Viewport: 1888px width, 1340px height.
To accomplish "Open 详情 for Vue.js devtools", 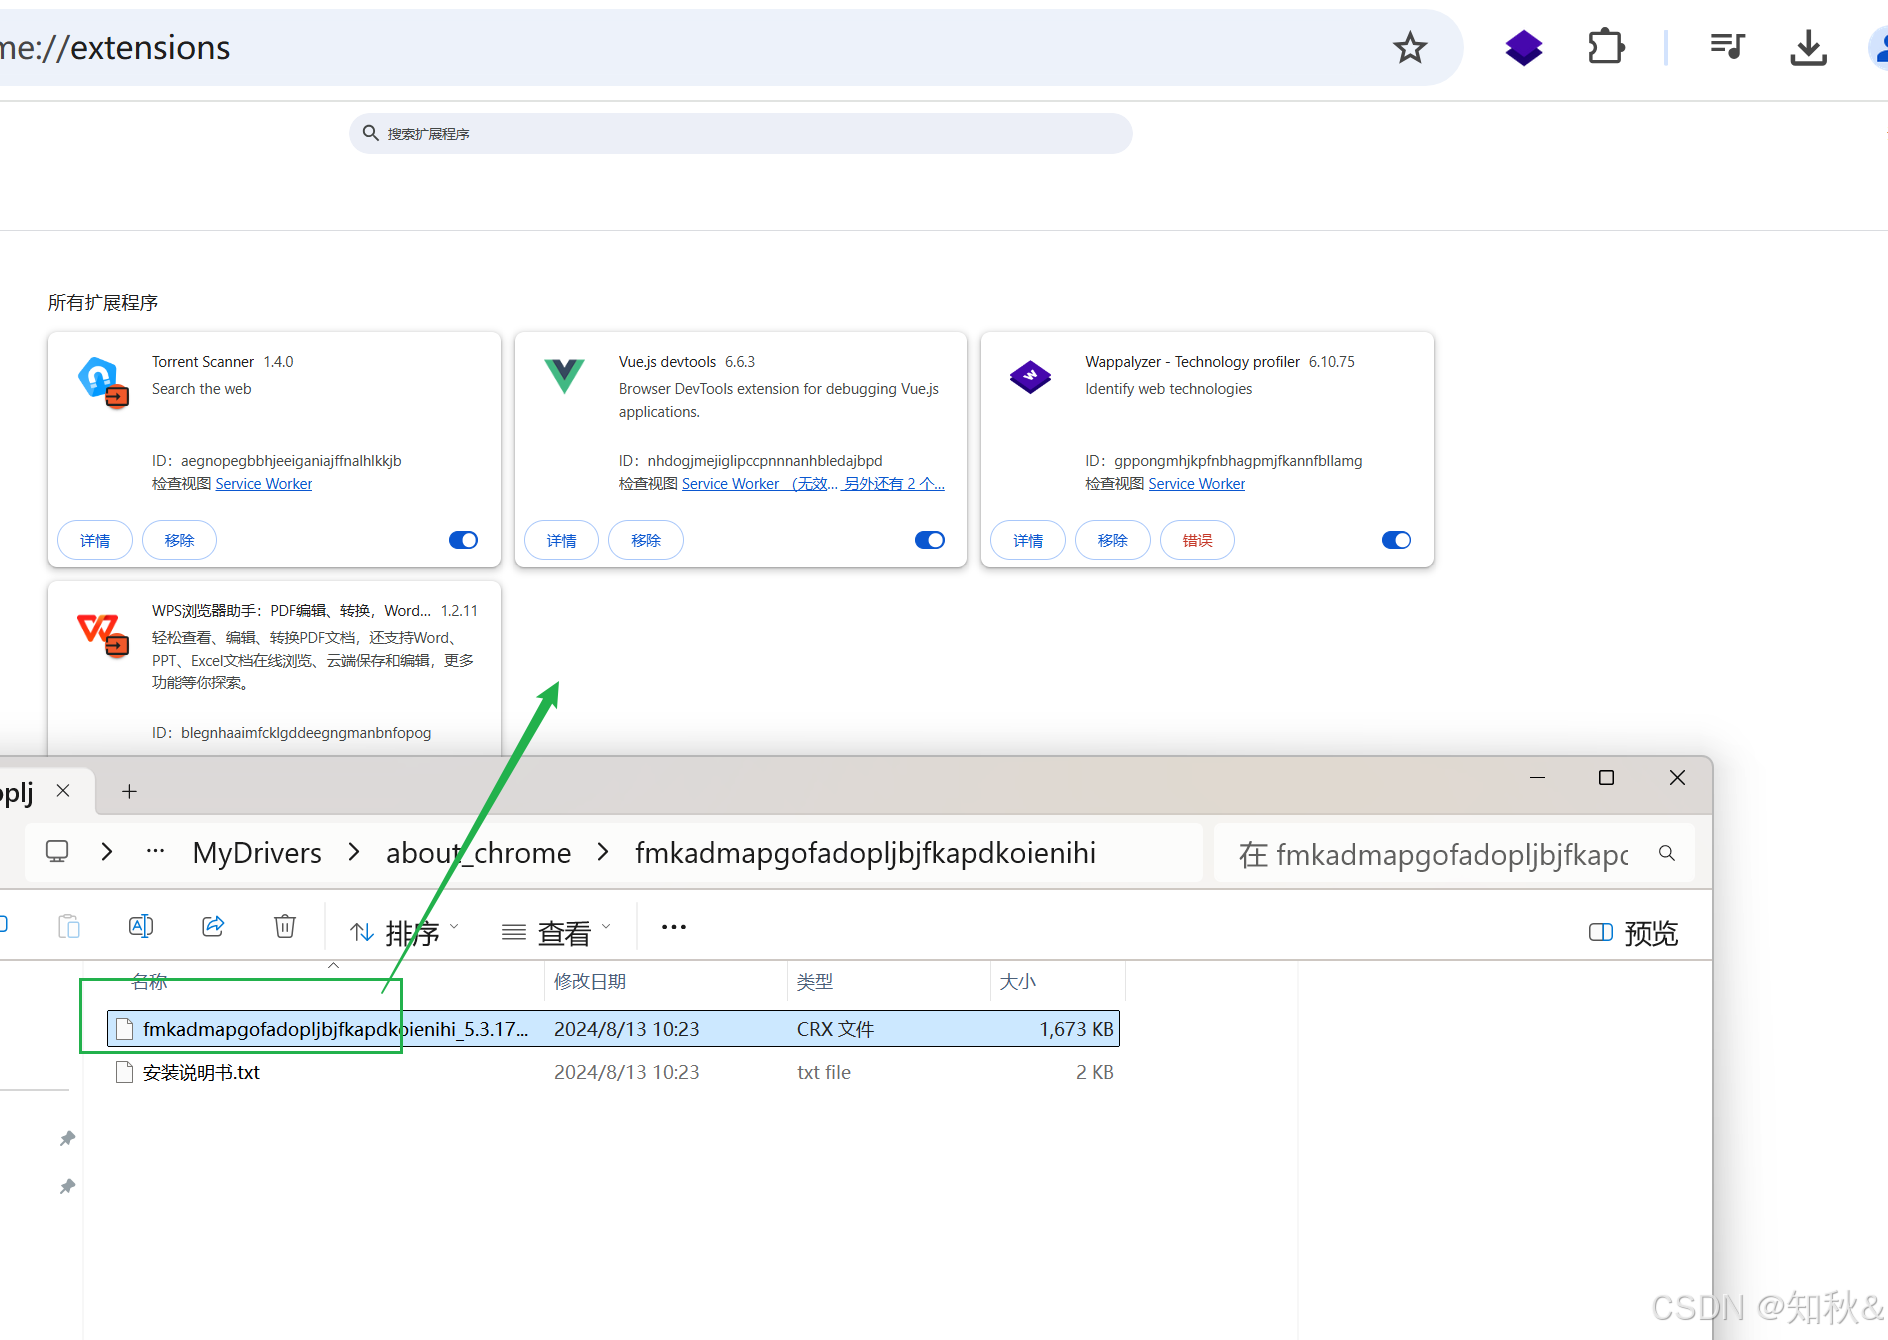I will 562,540.
